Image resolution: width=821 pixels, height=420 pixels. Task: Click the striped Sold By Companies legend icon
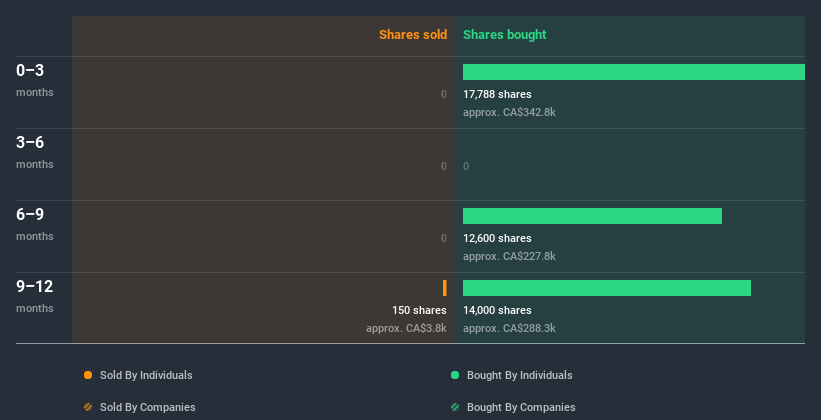point(88,407)
